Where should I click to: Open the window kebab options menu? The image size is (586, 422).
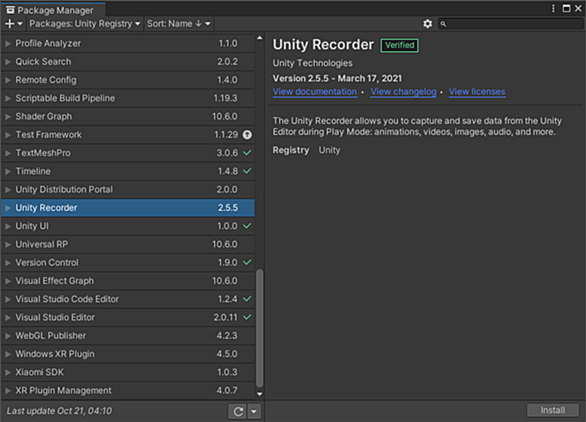pos(553,9)
